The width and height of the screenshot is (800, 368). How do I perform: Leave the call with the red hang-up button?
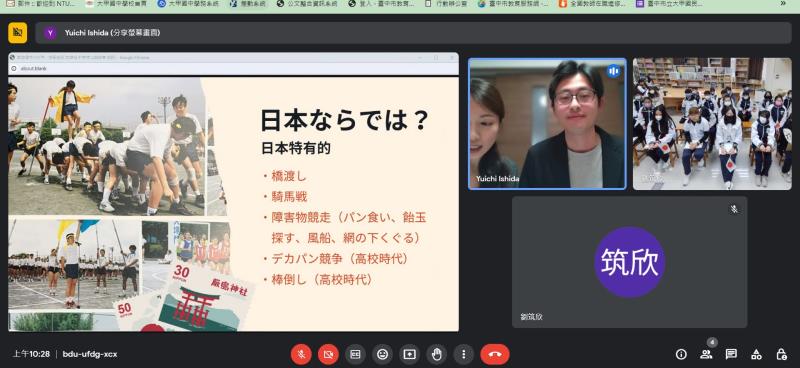click(x=494, y=354)
